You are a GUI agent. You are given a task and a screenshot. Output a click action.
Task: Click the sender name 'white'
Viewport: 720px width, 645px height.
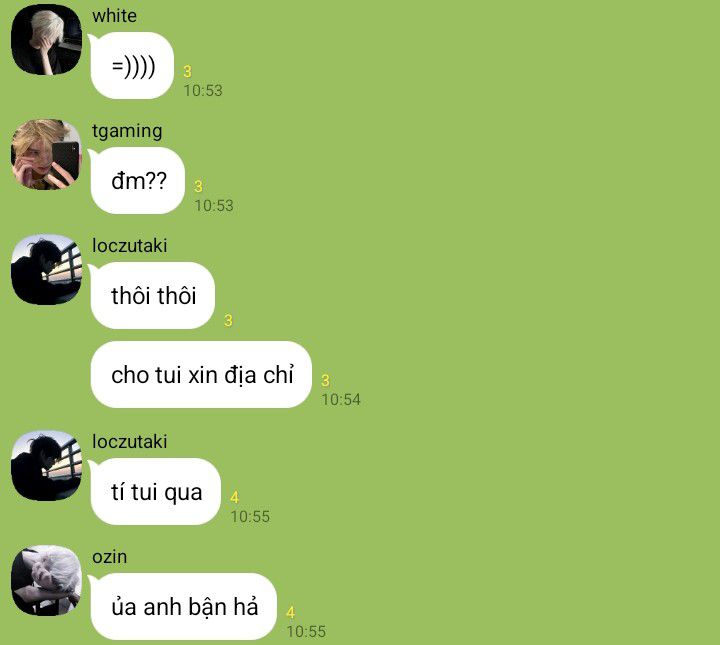(114, 16)
